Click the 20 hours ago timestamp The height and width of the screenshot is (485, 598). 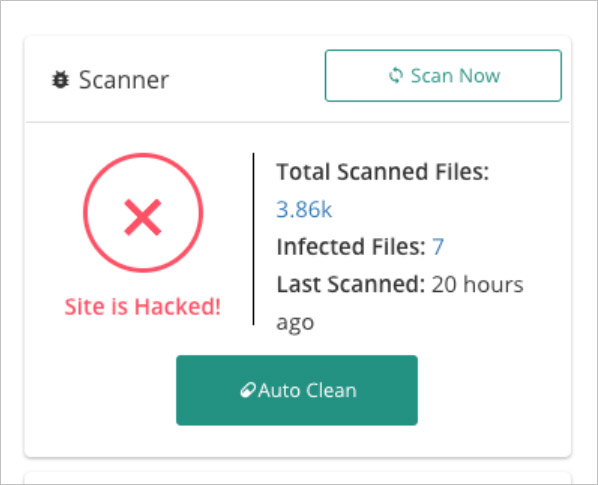coord(400,304)
